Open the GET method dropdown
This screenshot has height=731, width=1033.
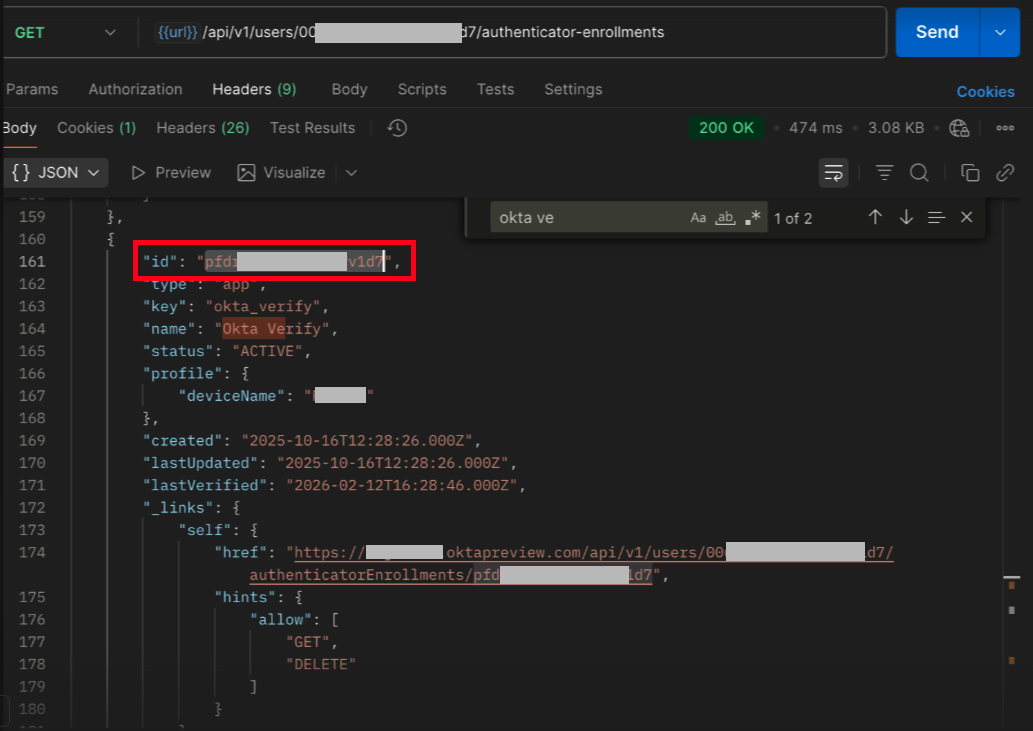click(x=65, y=32)
